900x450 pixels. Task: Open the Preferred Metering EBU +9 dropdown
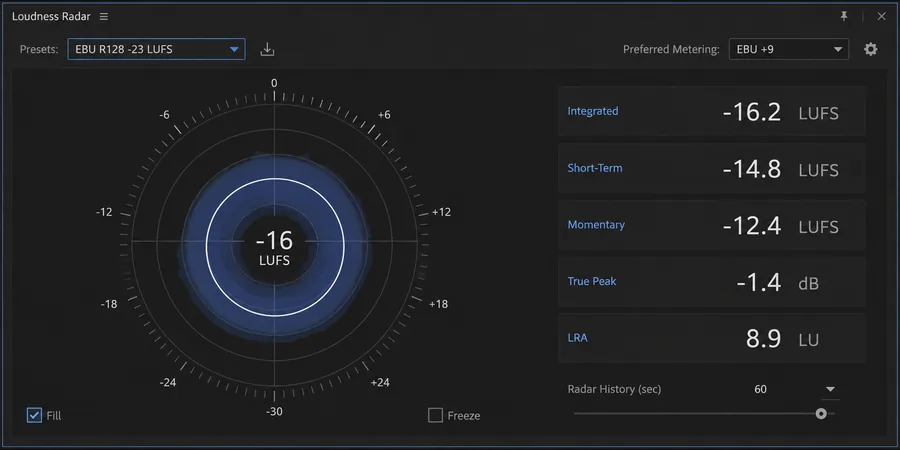(789, 49)
